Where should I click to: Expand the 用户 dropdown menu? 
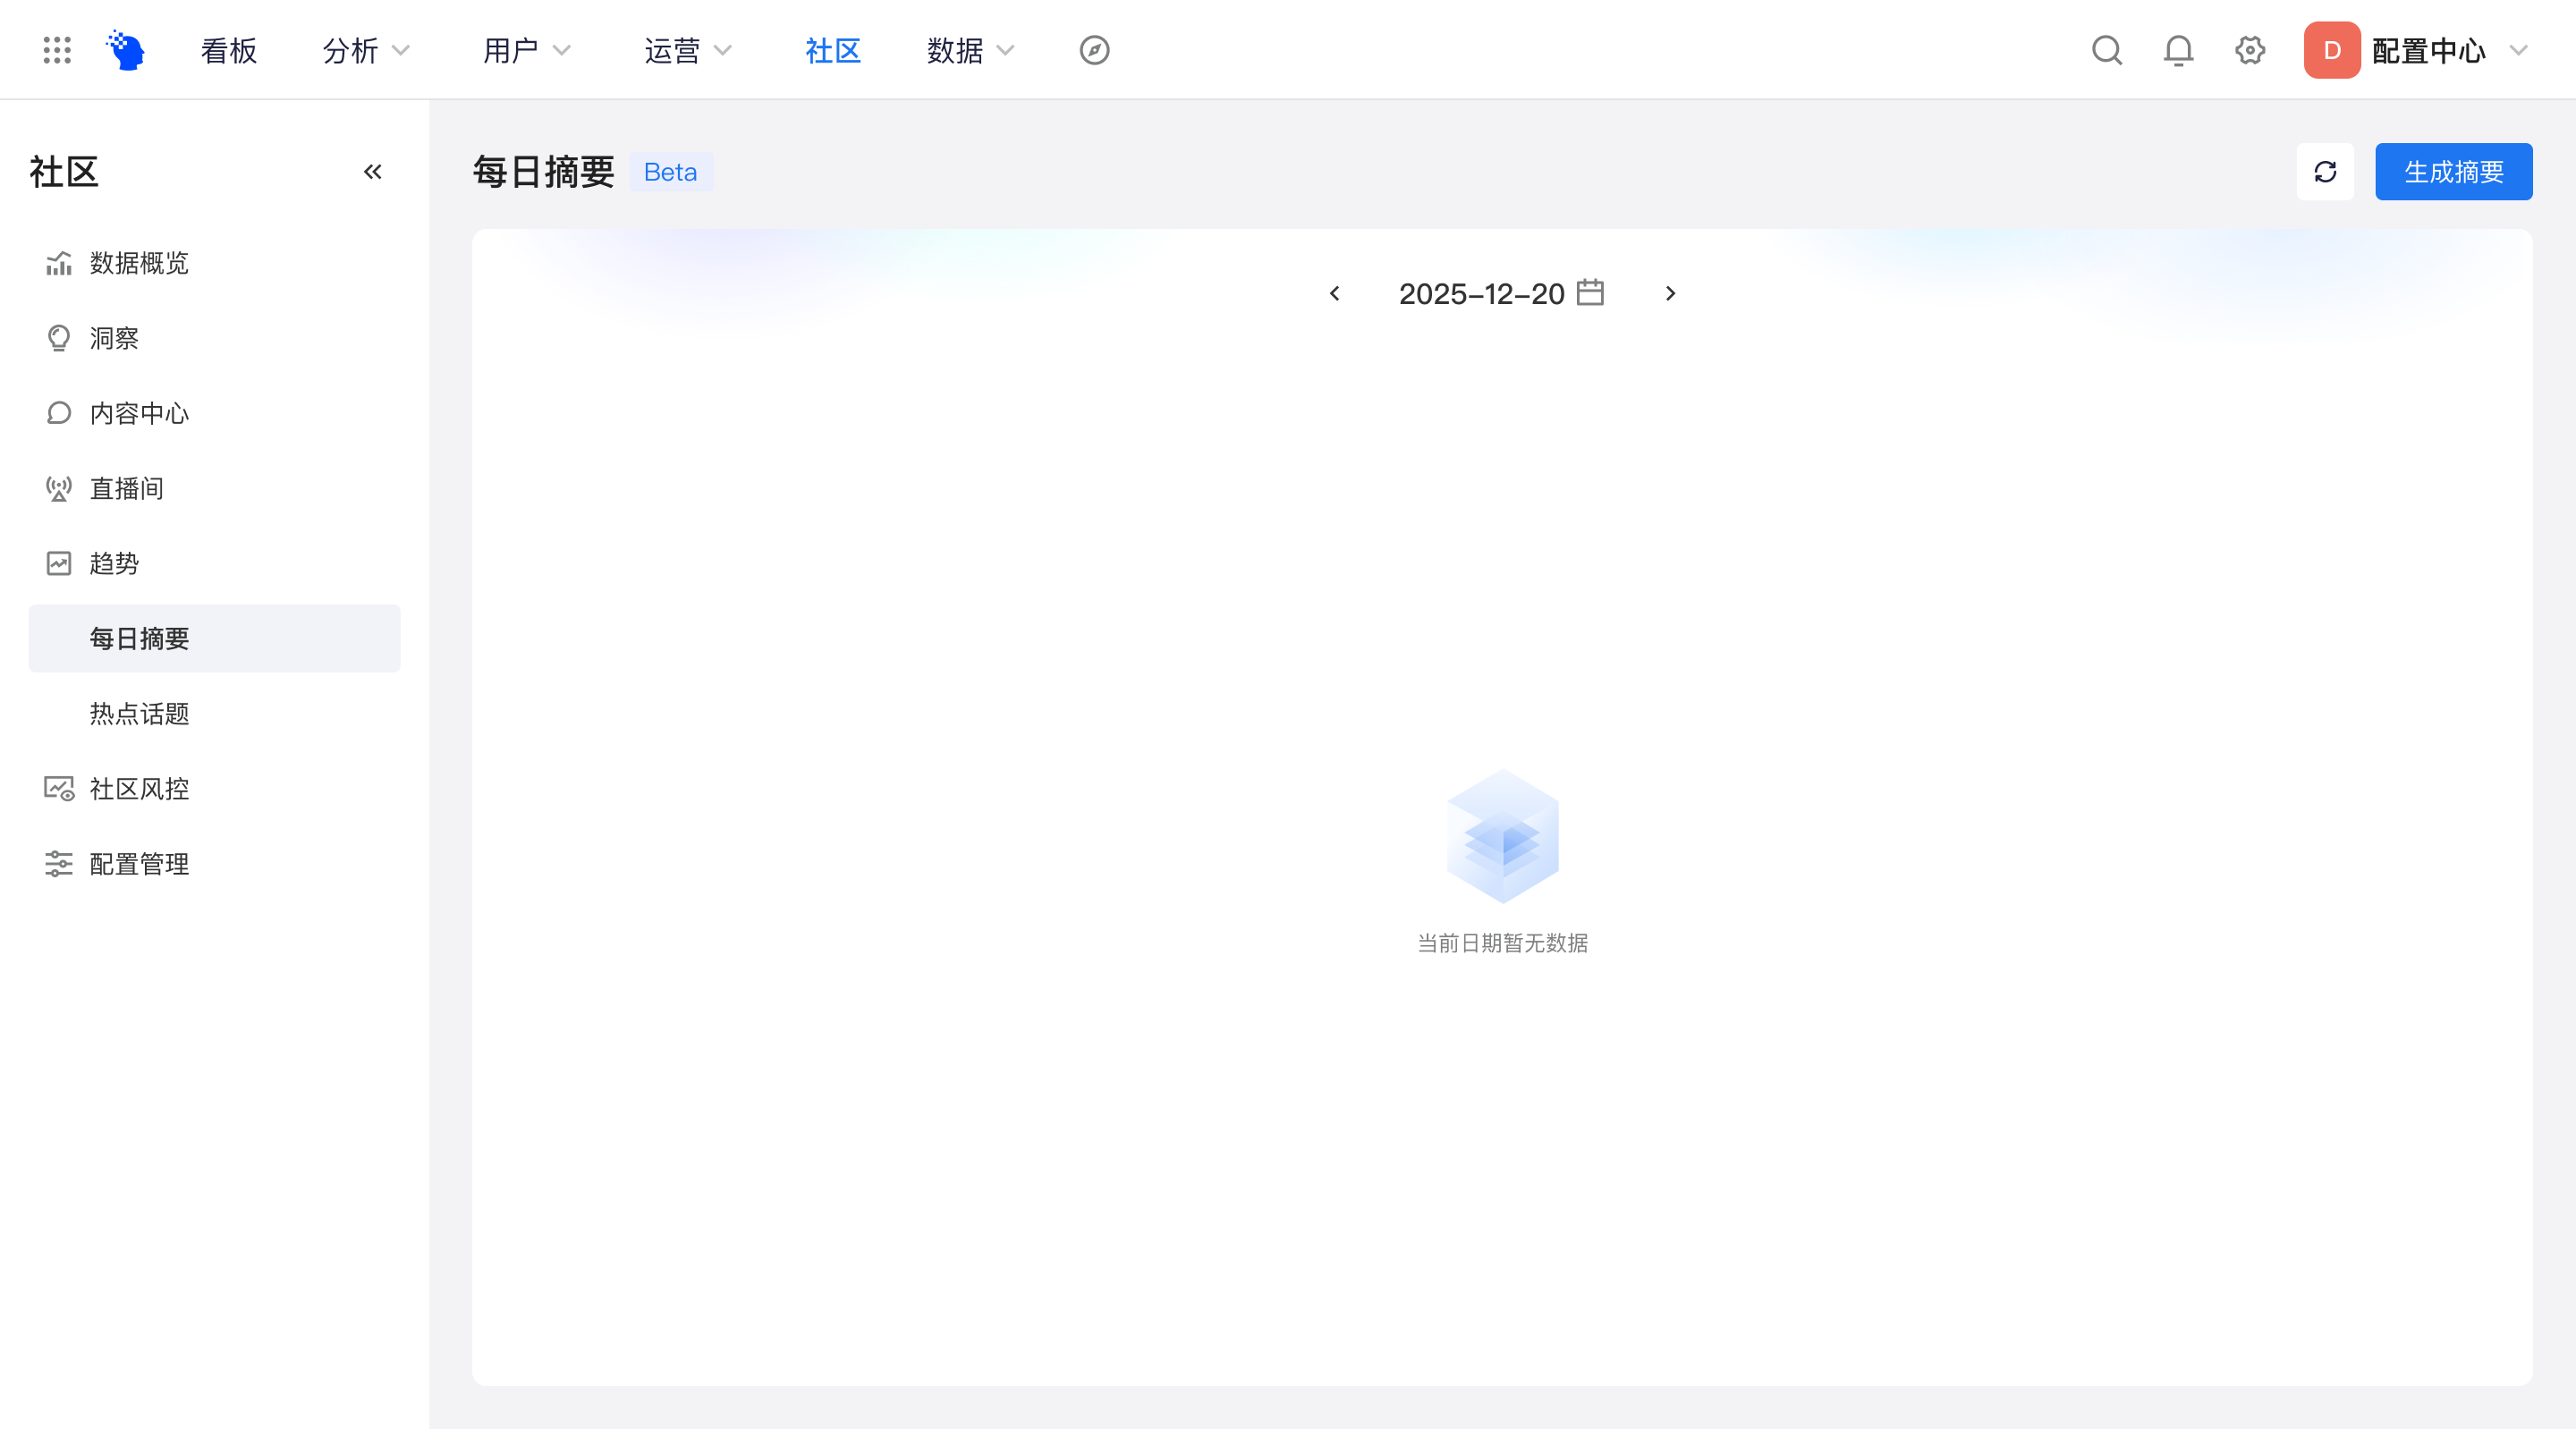(x=527, y=50)
